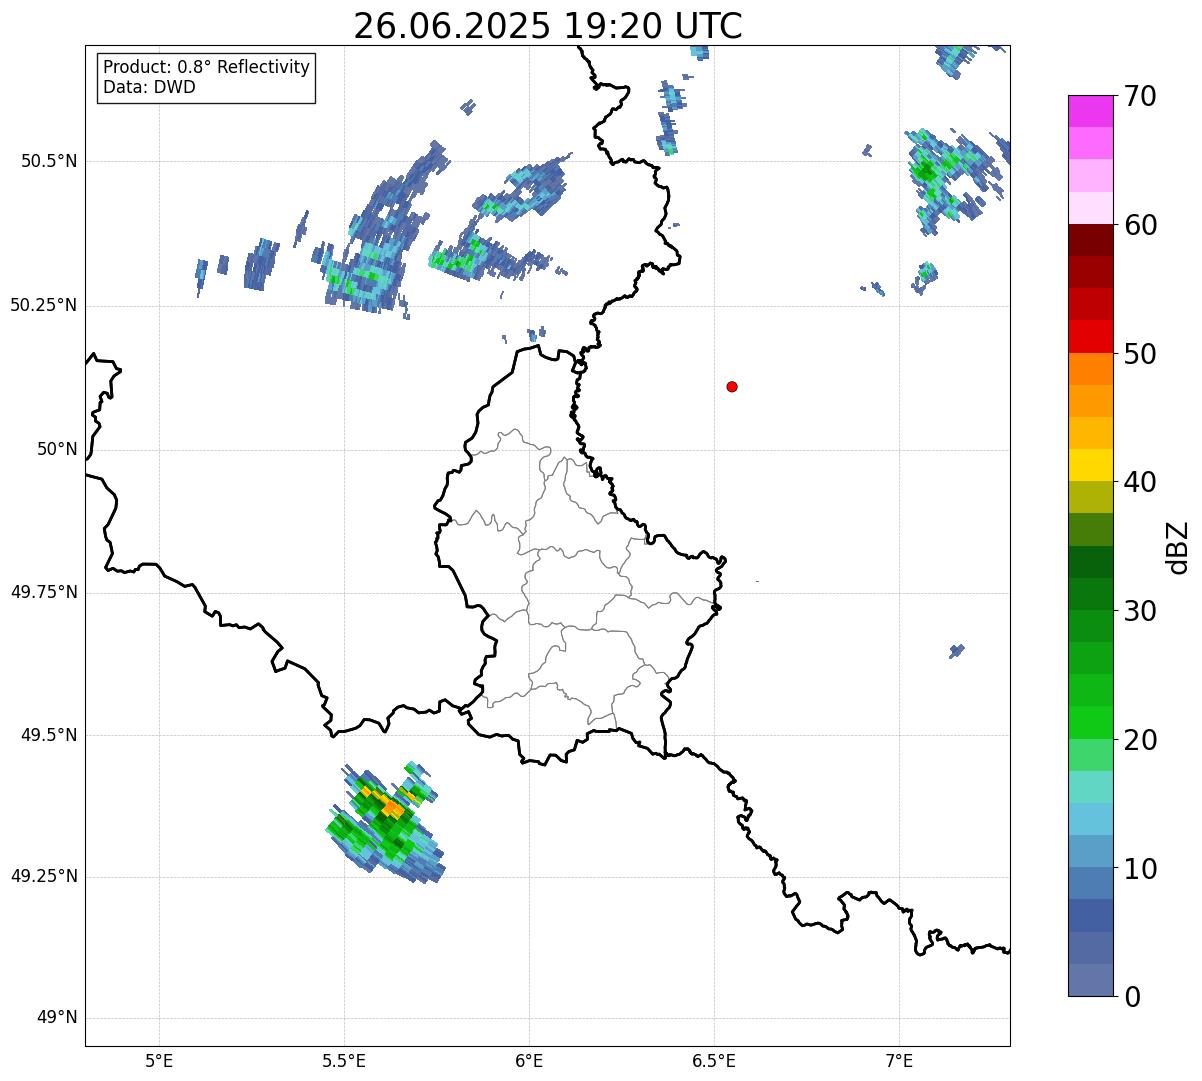Click the bright red colorbar swatch above 50
Viewport: 1202px width, 1081px height.
tap(1090, 336)
